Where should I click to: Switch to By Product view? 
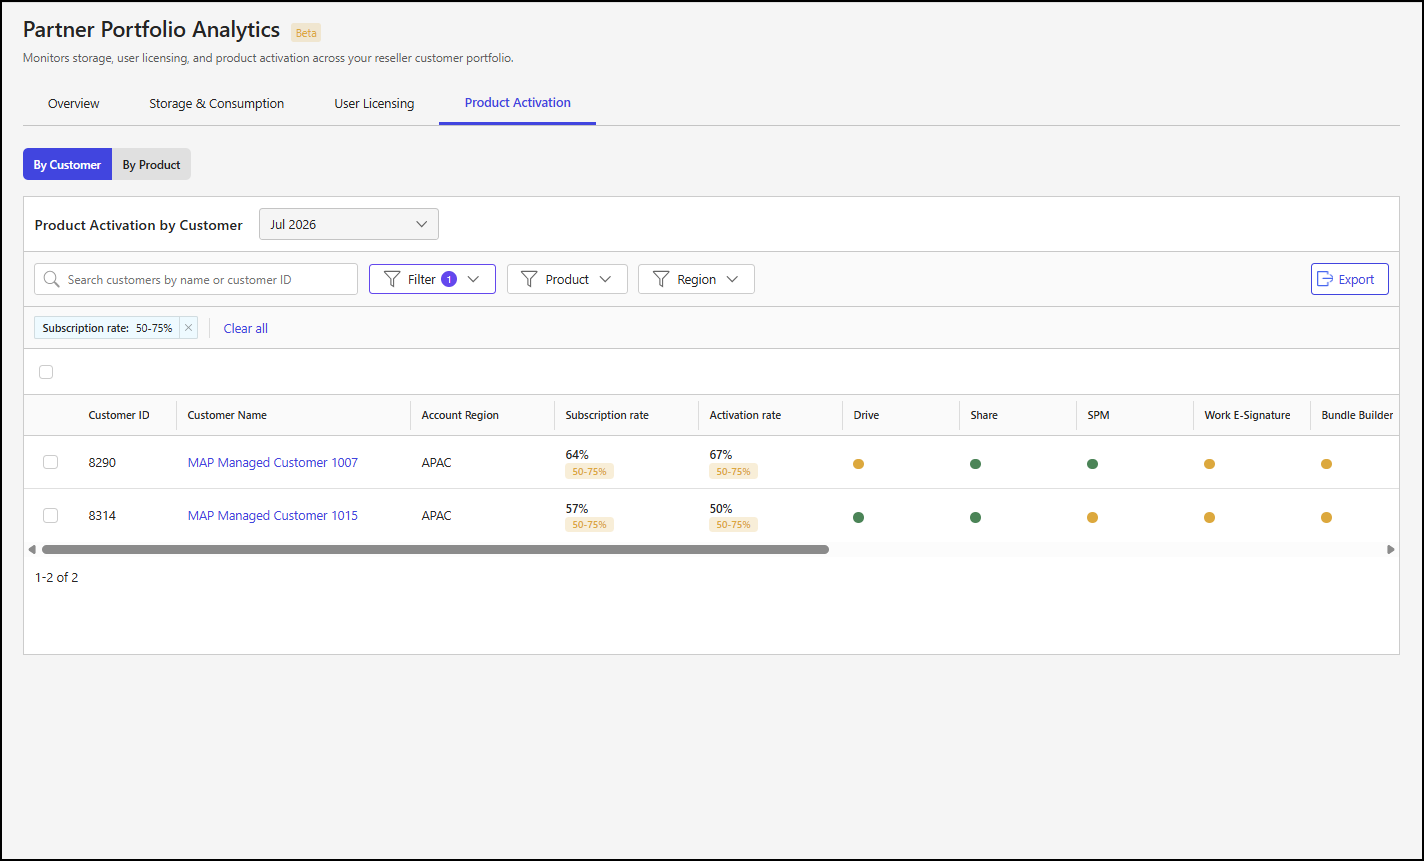[151, 165]
